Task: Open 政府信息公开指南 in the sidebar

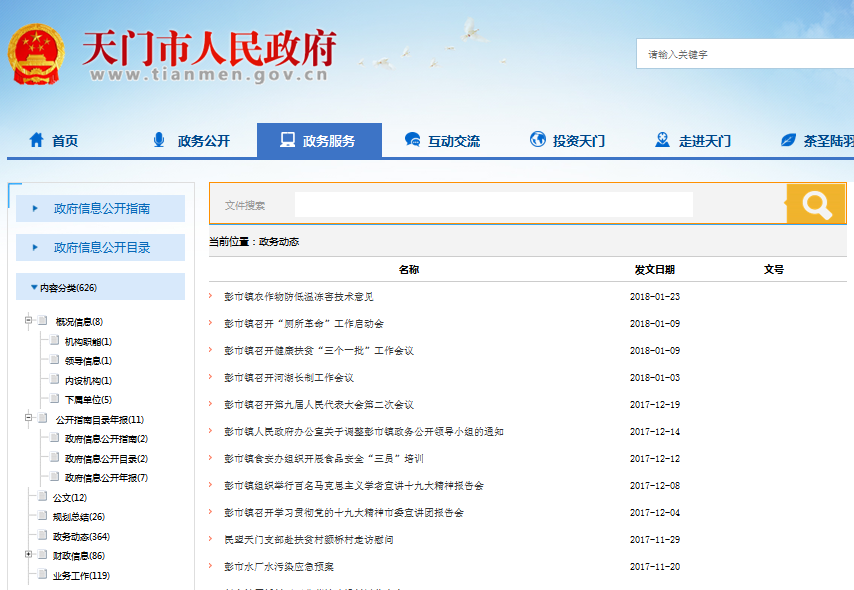Action: pos(101,209)
